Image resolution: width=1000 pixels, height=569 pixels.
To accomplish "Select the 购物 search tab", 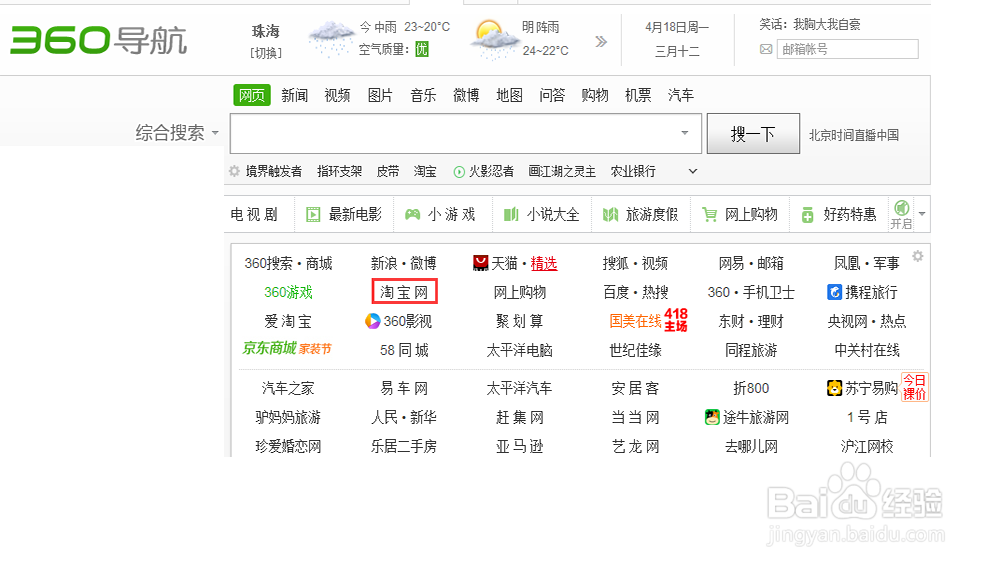I will 595,95.
